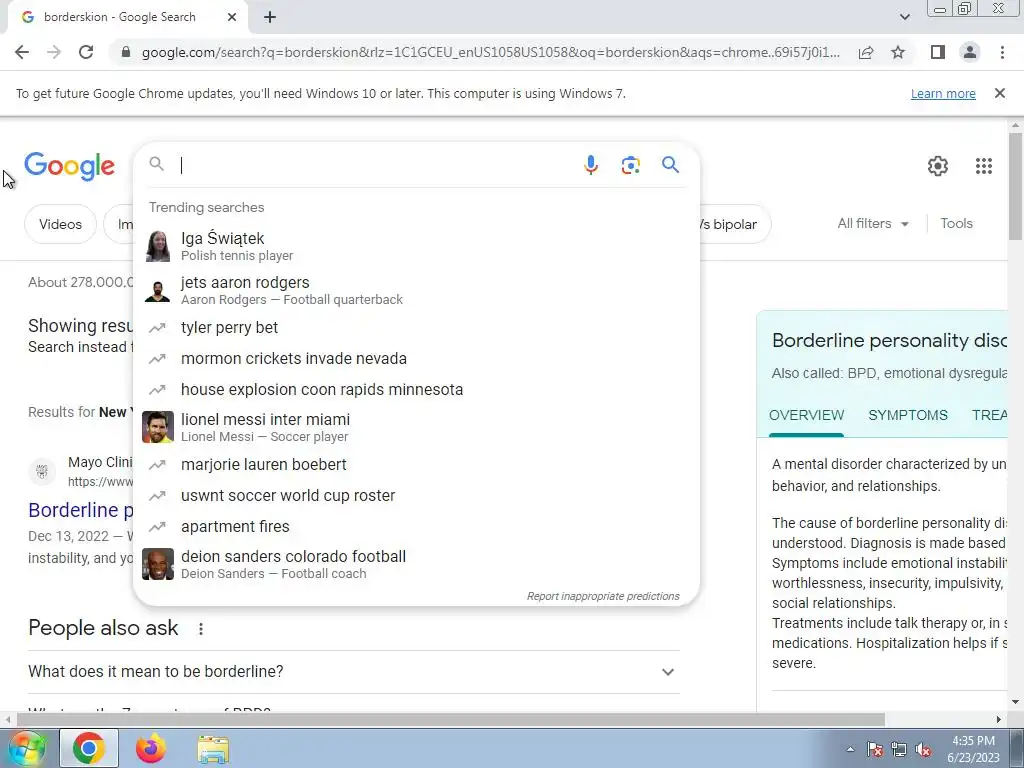1024x768 pixels.
Task: Open Windows Explorer from the taskbar
Action: pos(214,749)
